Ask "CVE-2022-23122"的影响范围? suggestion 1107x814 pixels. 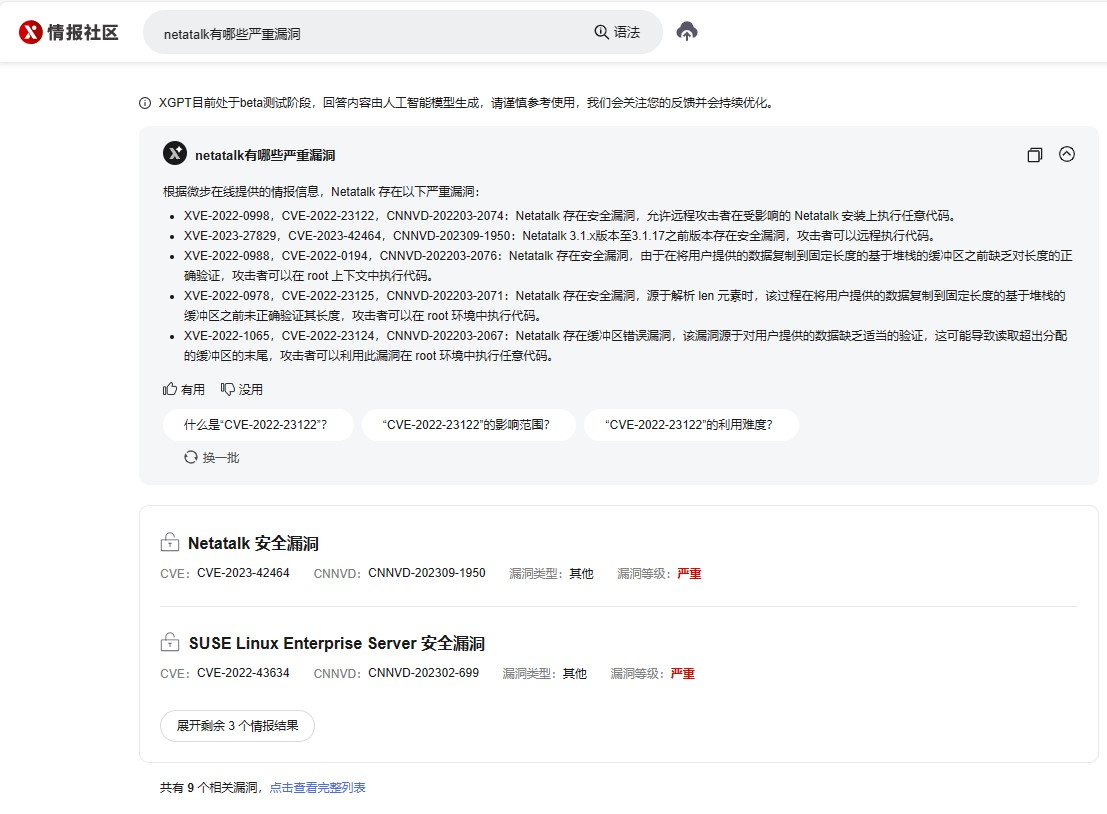[x=469, y=425]
